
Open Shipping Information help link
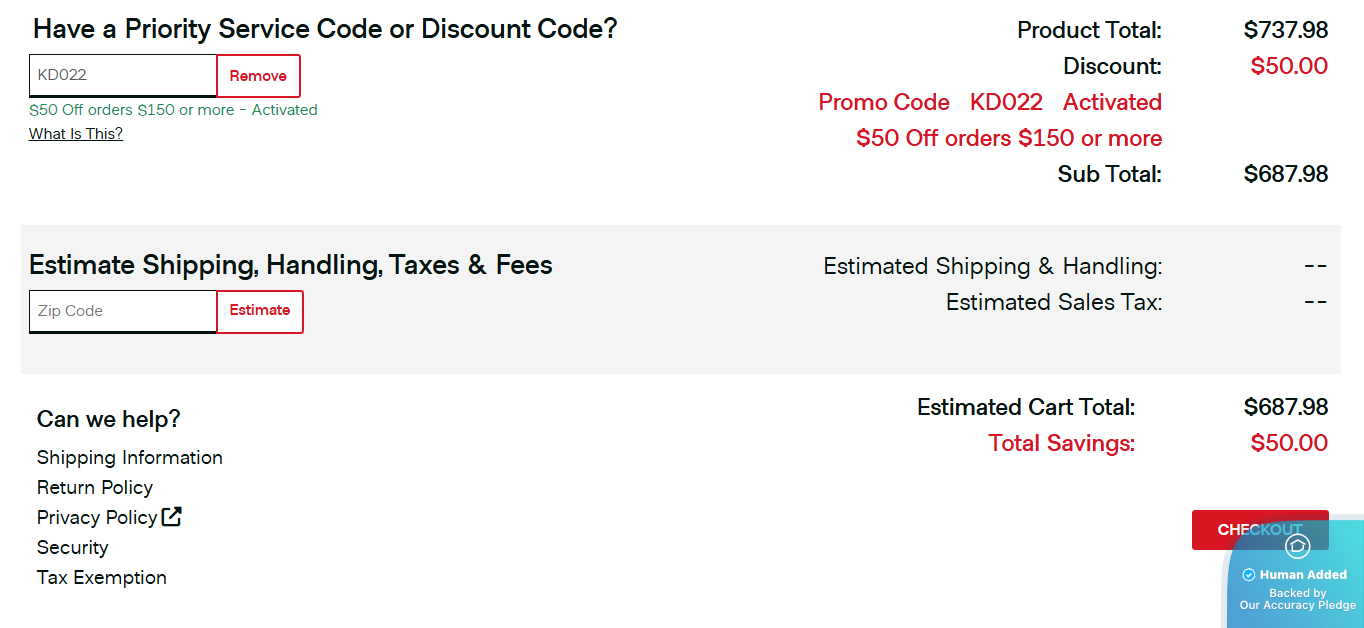(x=130, y=458)
